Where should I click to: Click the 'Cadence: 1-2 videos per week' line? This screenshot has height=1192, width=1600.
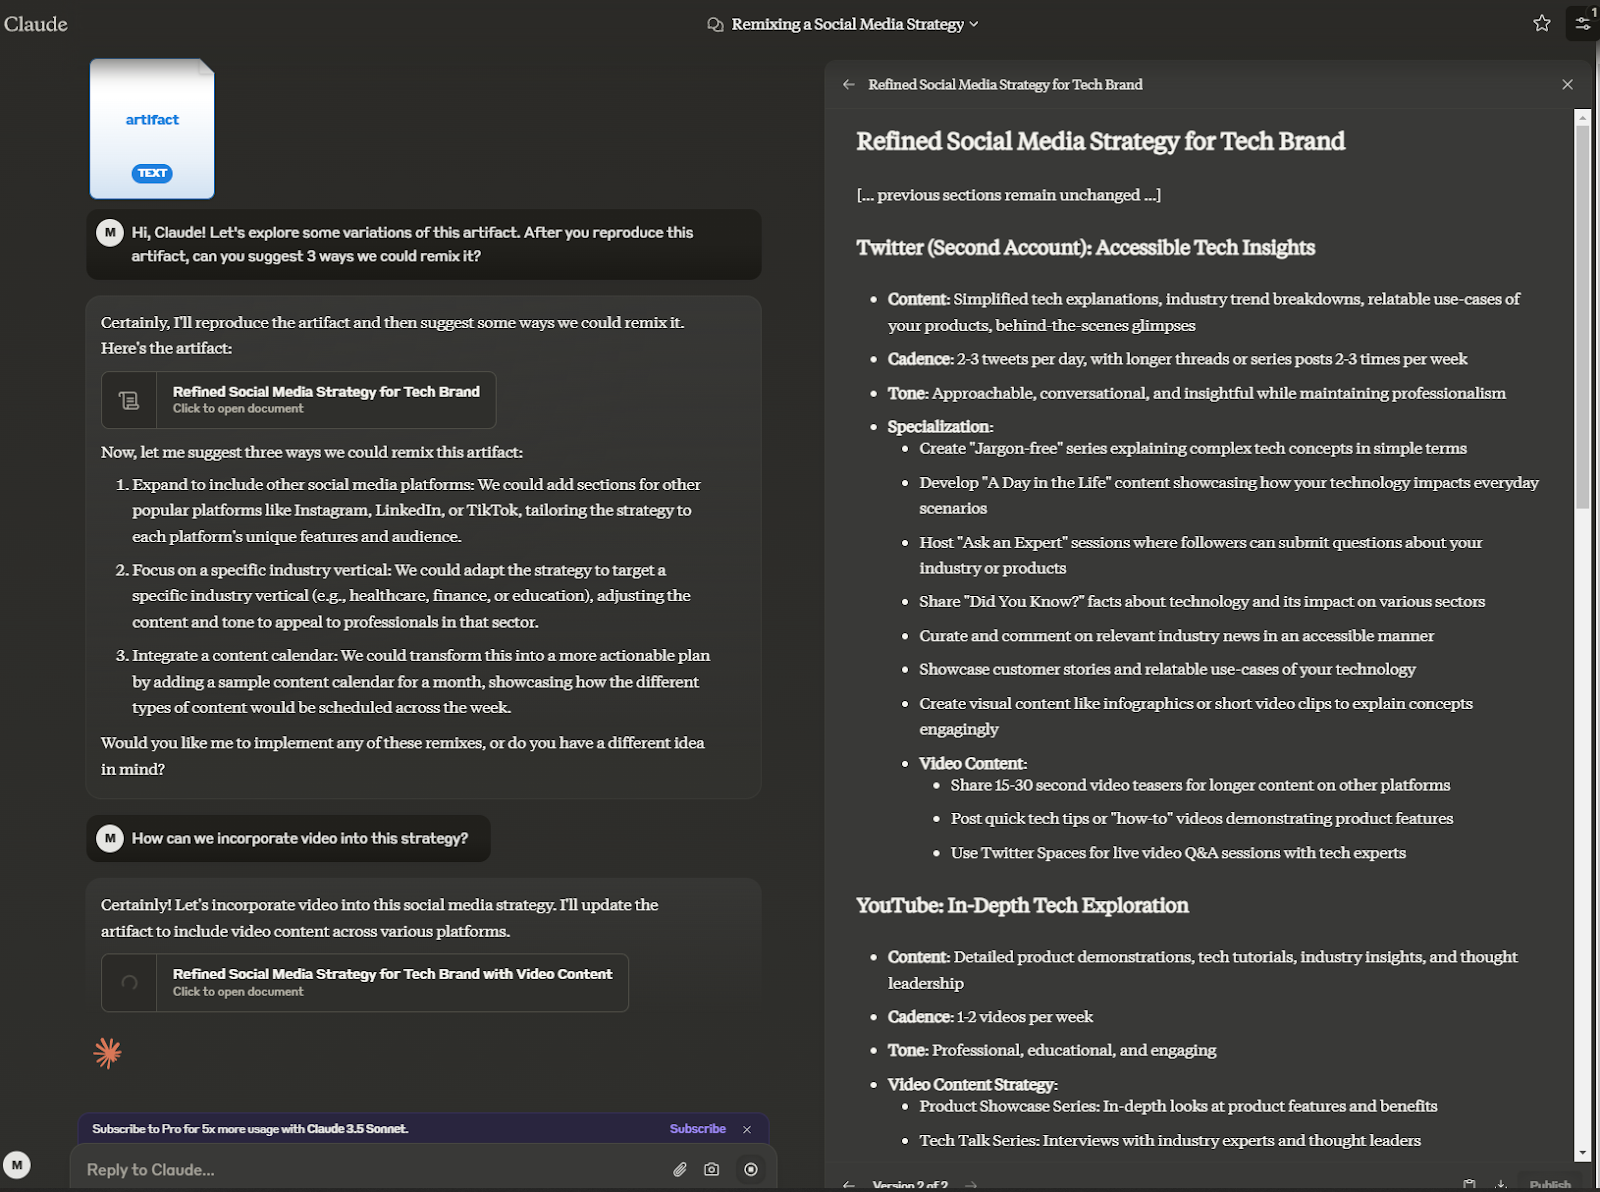[990, 1017]
